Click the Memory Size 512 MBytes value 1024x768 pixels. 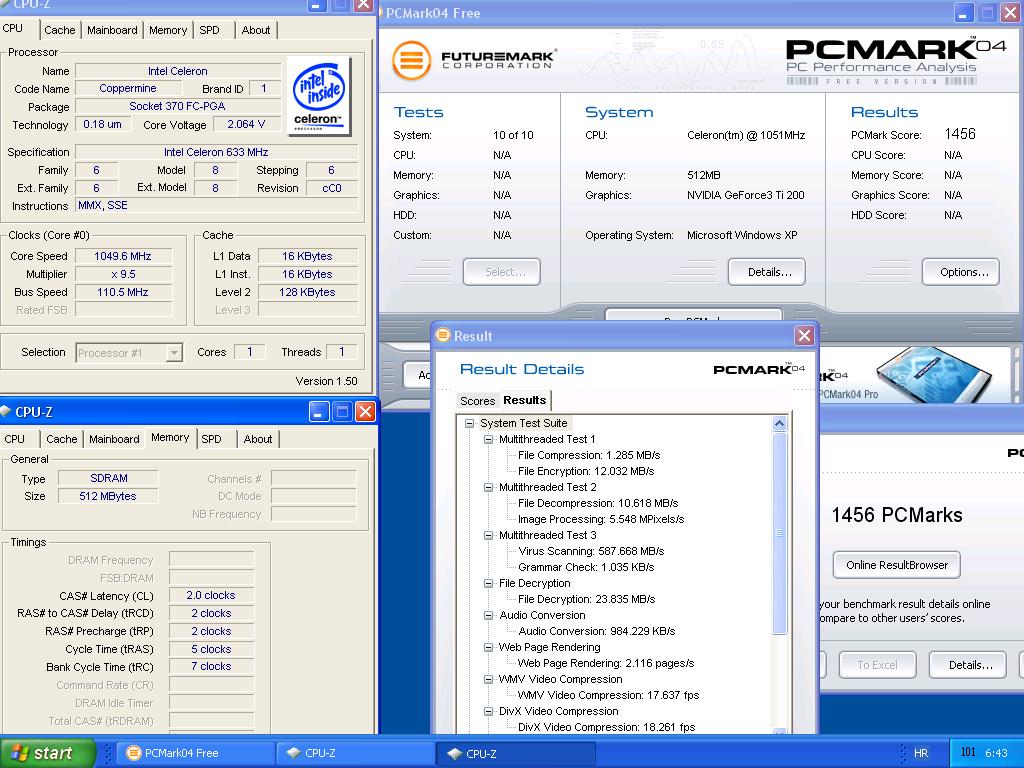point(108,496)
